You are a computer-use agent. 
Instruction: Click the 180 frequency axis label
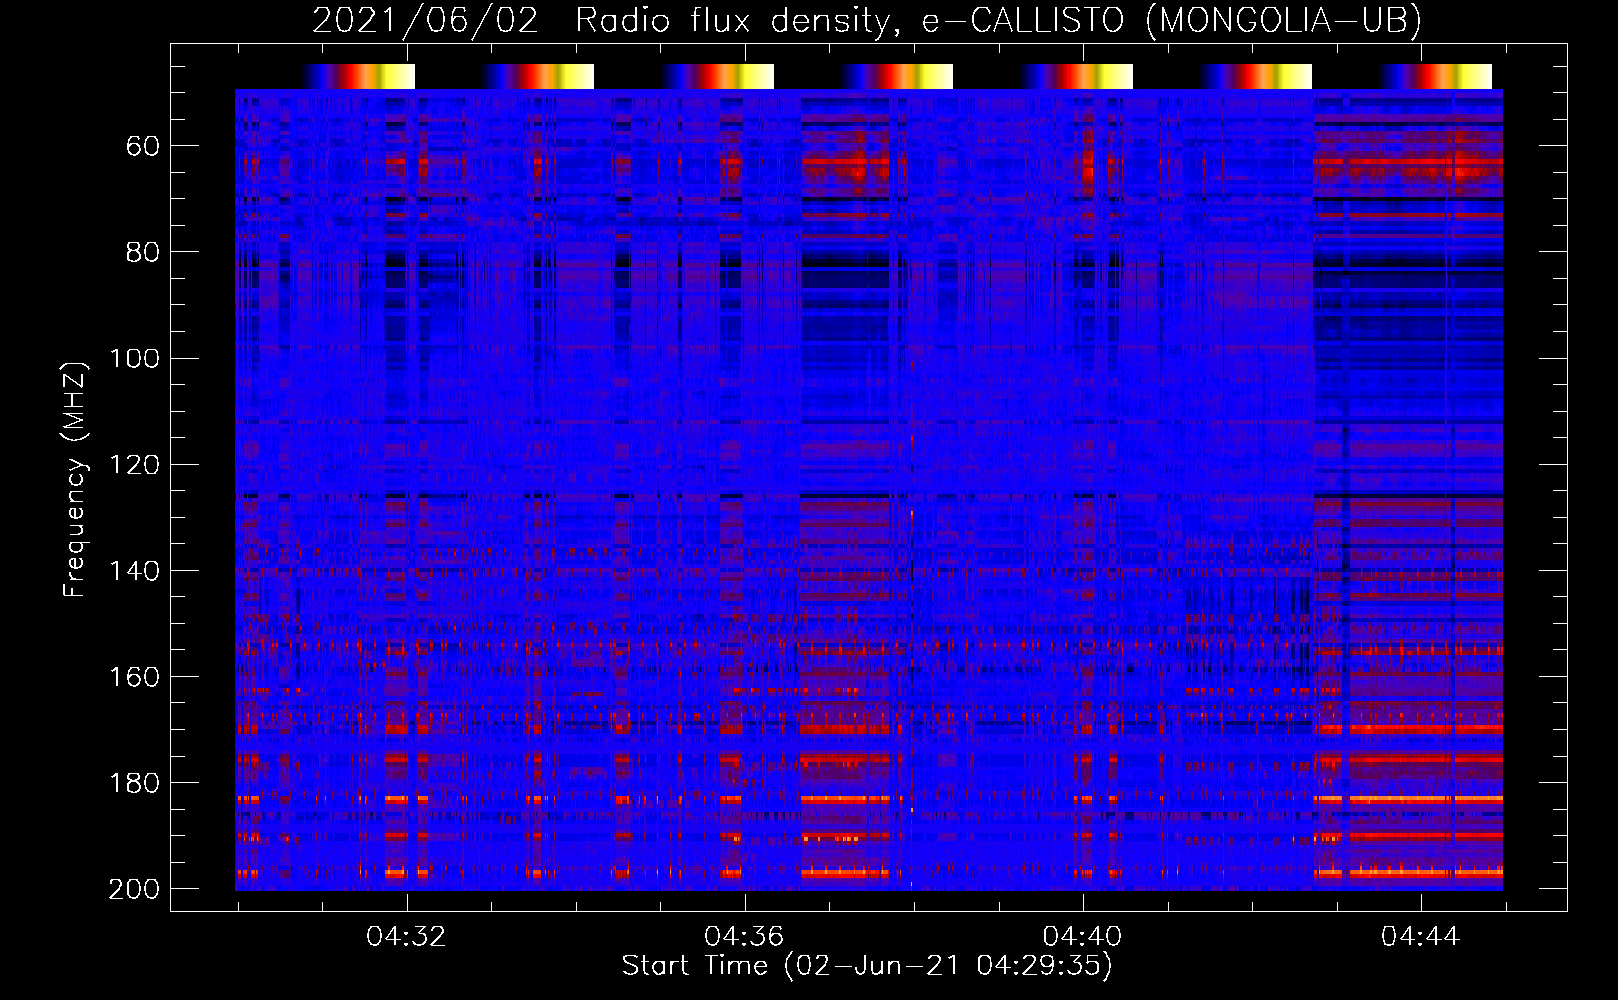point(134,783)
